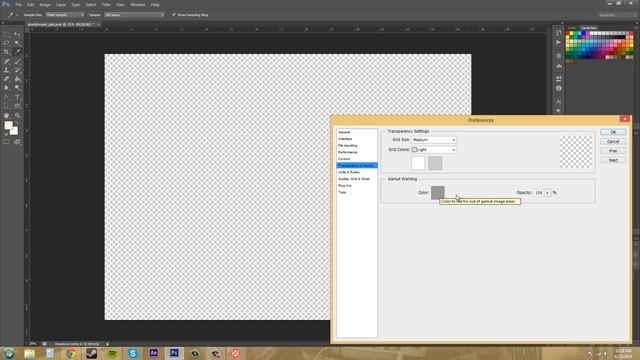This screenshot has width=640, height=360.
Task: Open the Opacity arrow in Gamut Warning
Action: (547, 193)
